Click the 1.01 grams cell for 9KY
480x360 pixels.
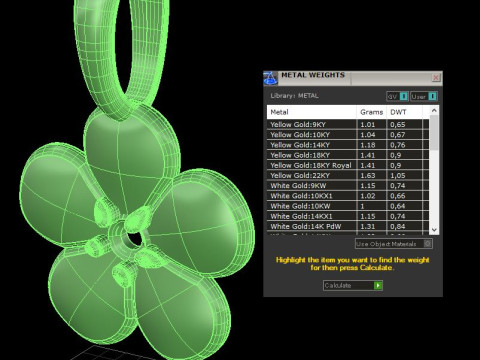coord(371,124)
